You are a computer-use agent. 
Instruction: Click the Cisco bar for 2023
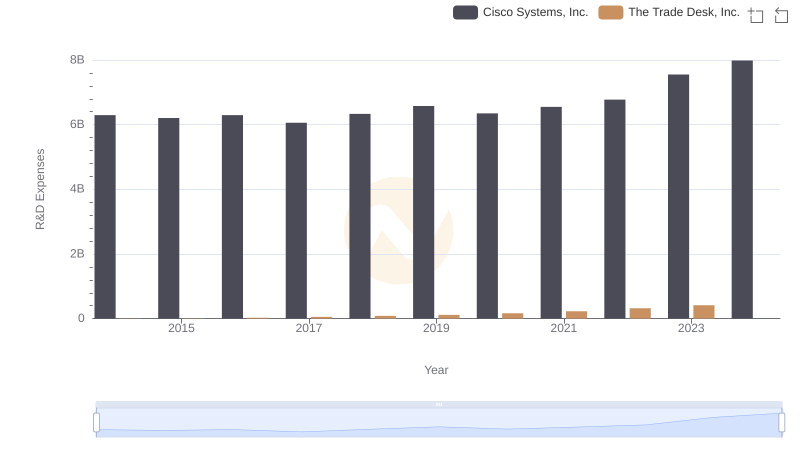[x=678, y=196]
